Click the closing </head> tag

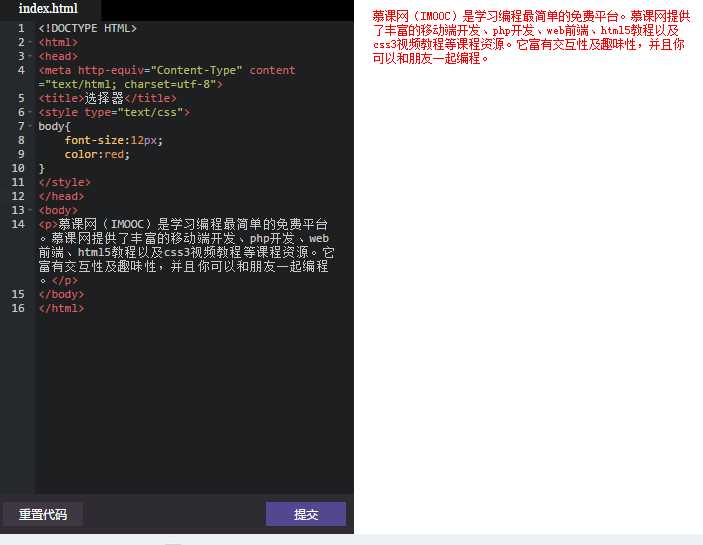tap(61, 196)
